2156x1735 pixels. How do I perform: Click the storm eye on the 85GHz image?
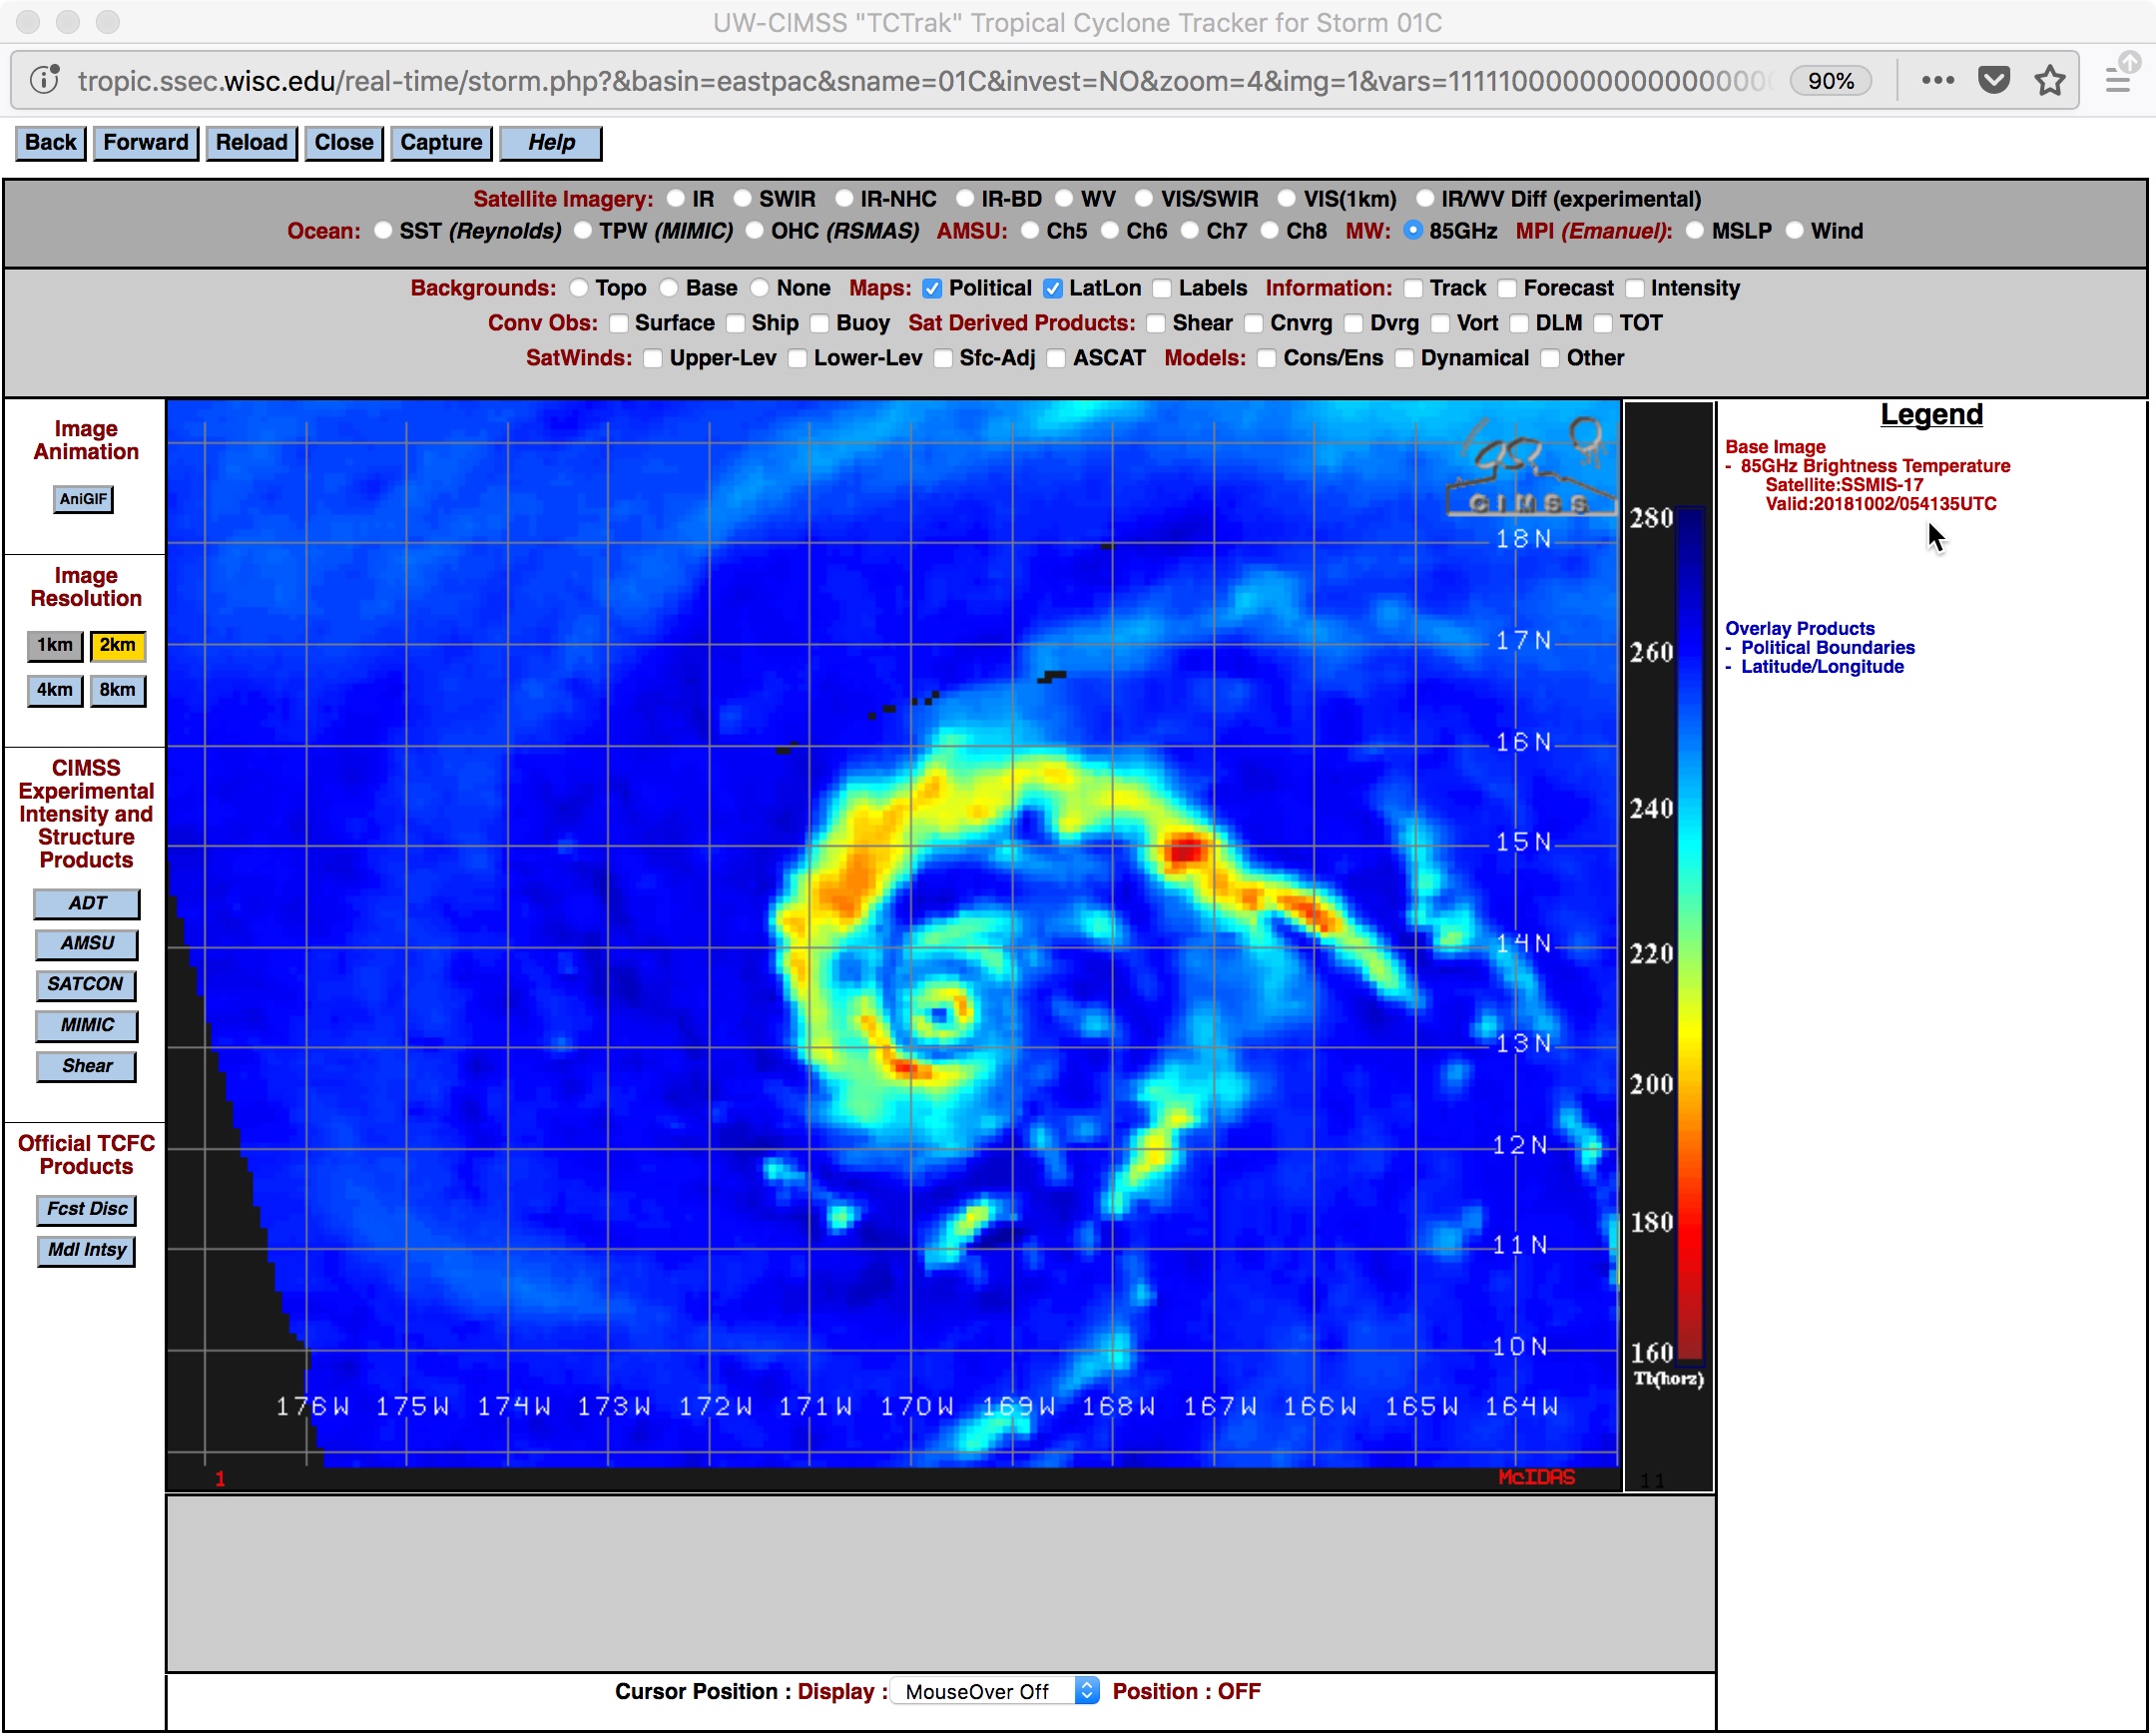[938, 1016]
